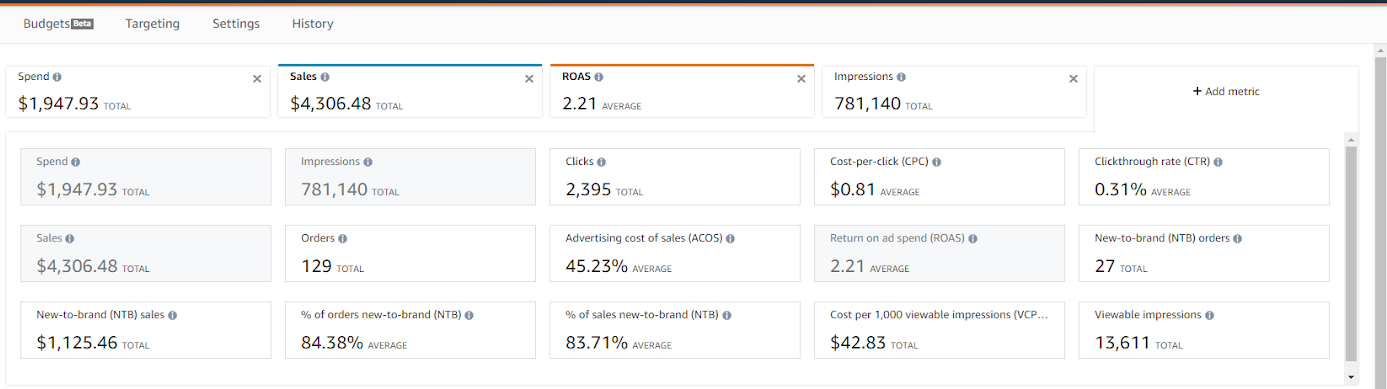The width and height of the screenshot is (1387, 389).
Task: Remove the Impressions metric from top bar
Action: tap(1073, 79)
